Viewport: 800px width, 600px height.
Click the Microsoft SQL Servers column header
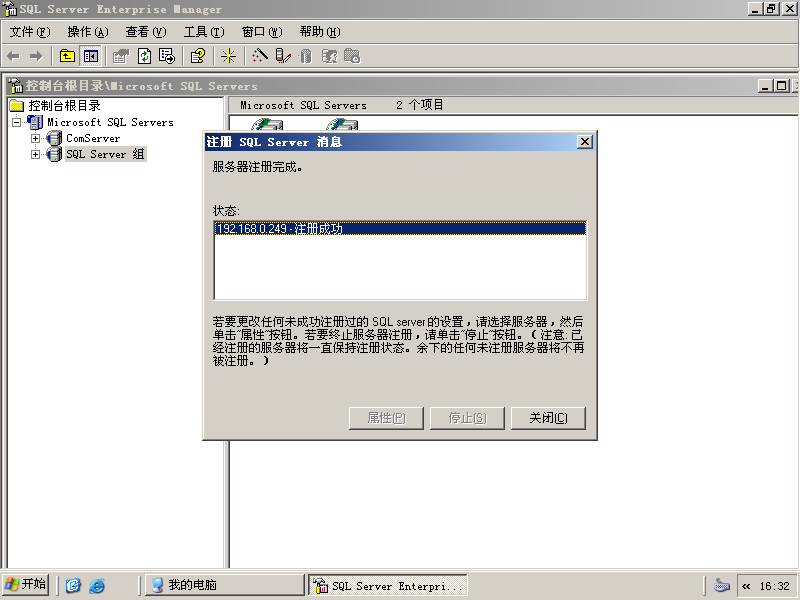(x=303, y=105)
